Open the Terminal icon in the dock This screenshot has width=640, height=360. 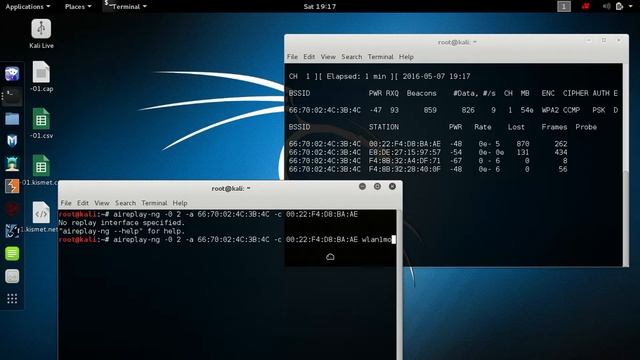tap(12, 96)
